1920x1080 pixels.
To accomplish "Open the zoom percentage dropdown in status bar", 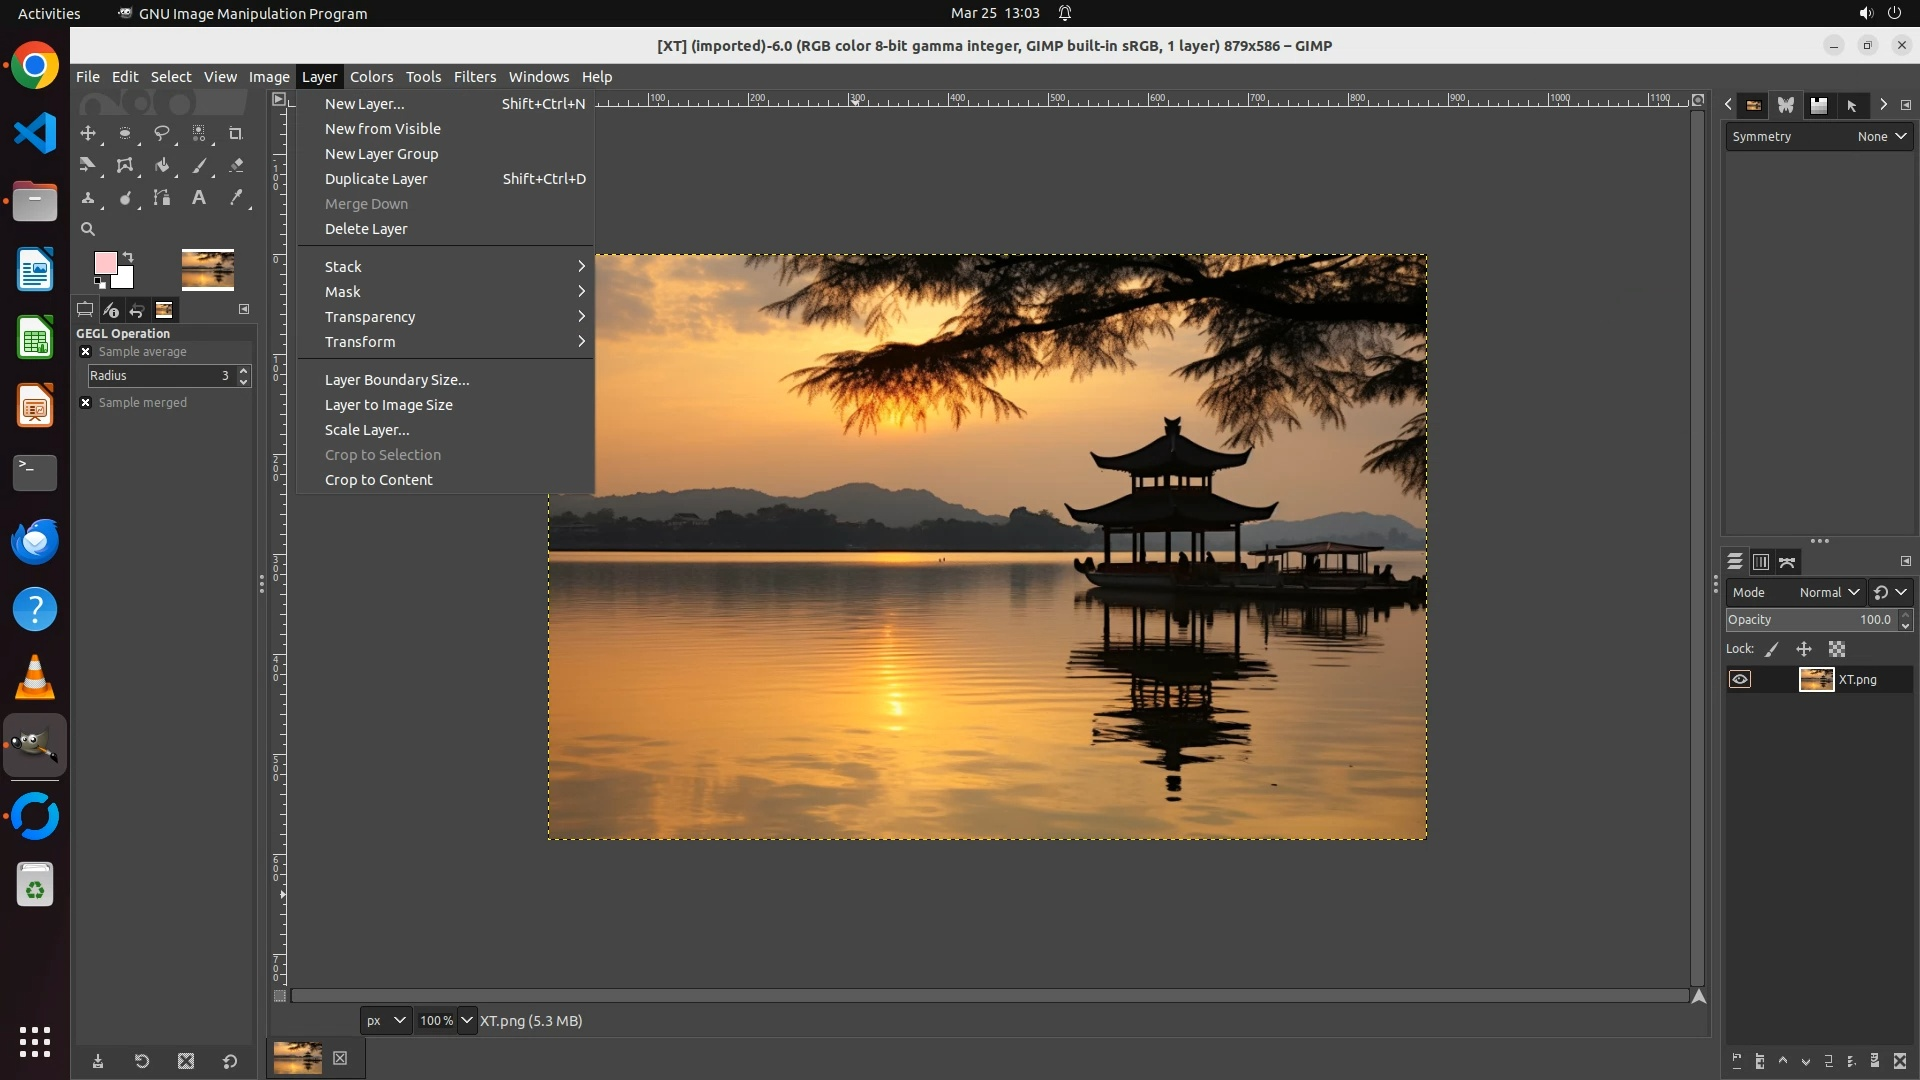I will (x=466, y=1021).
